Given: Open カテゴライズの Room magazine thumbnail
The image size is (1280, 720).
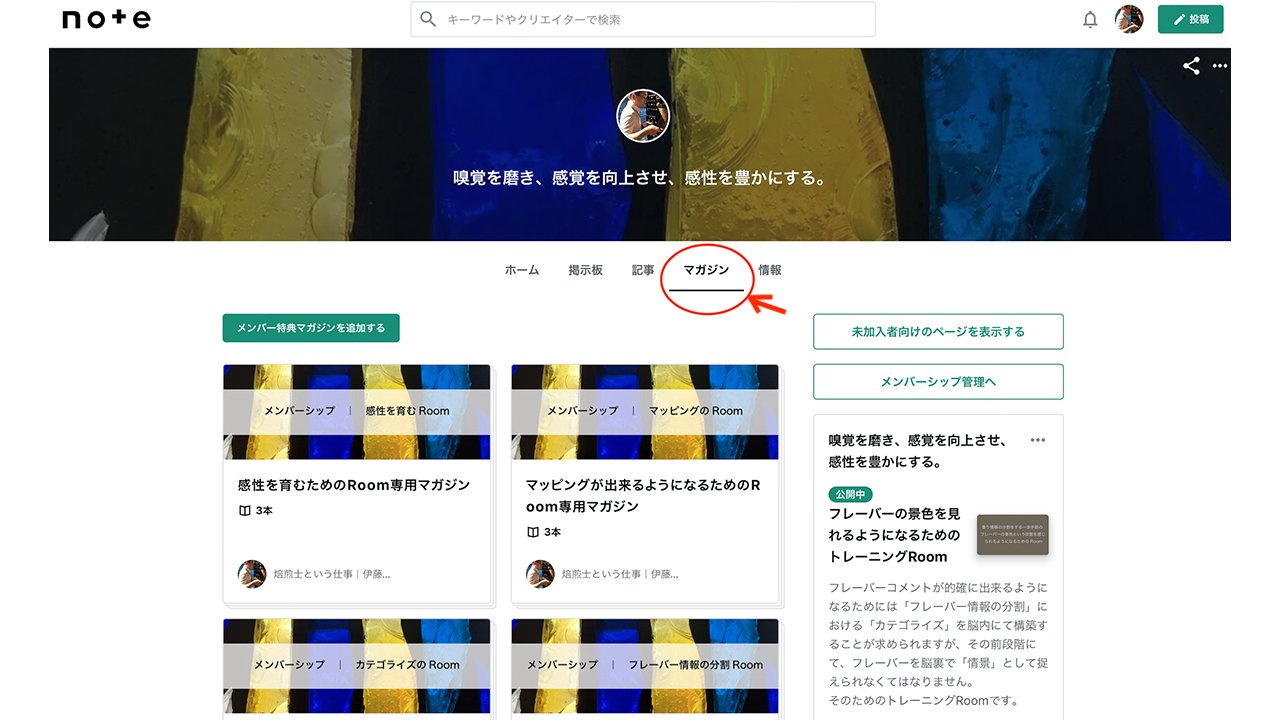Looking at the screenshot, I should pyautogui.click(x=357, y=666).
